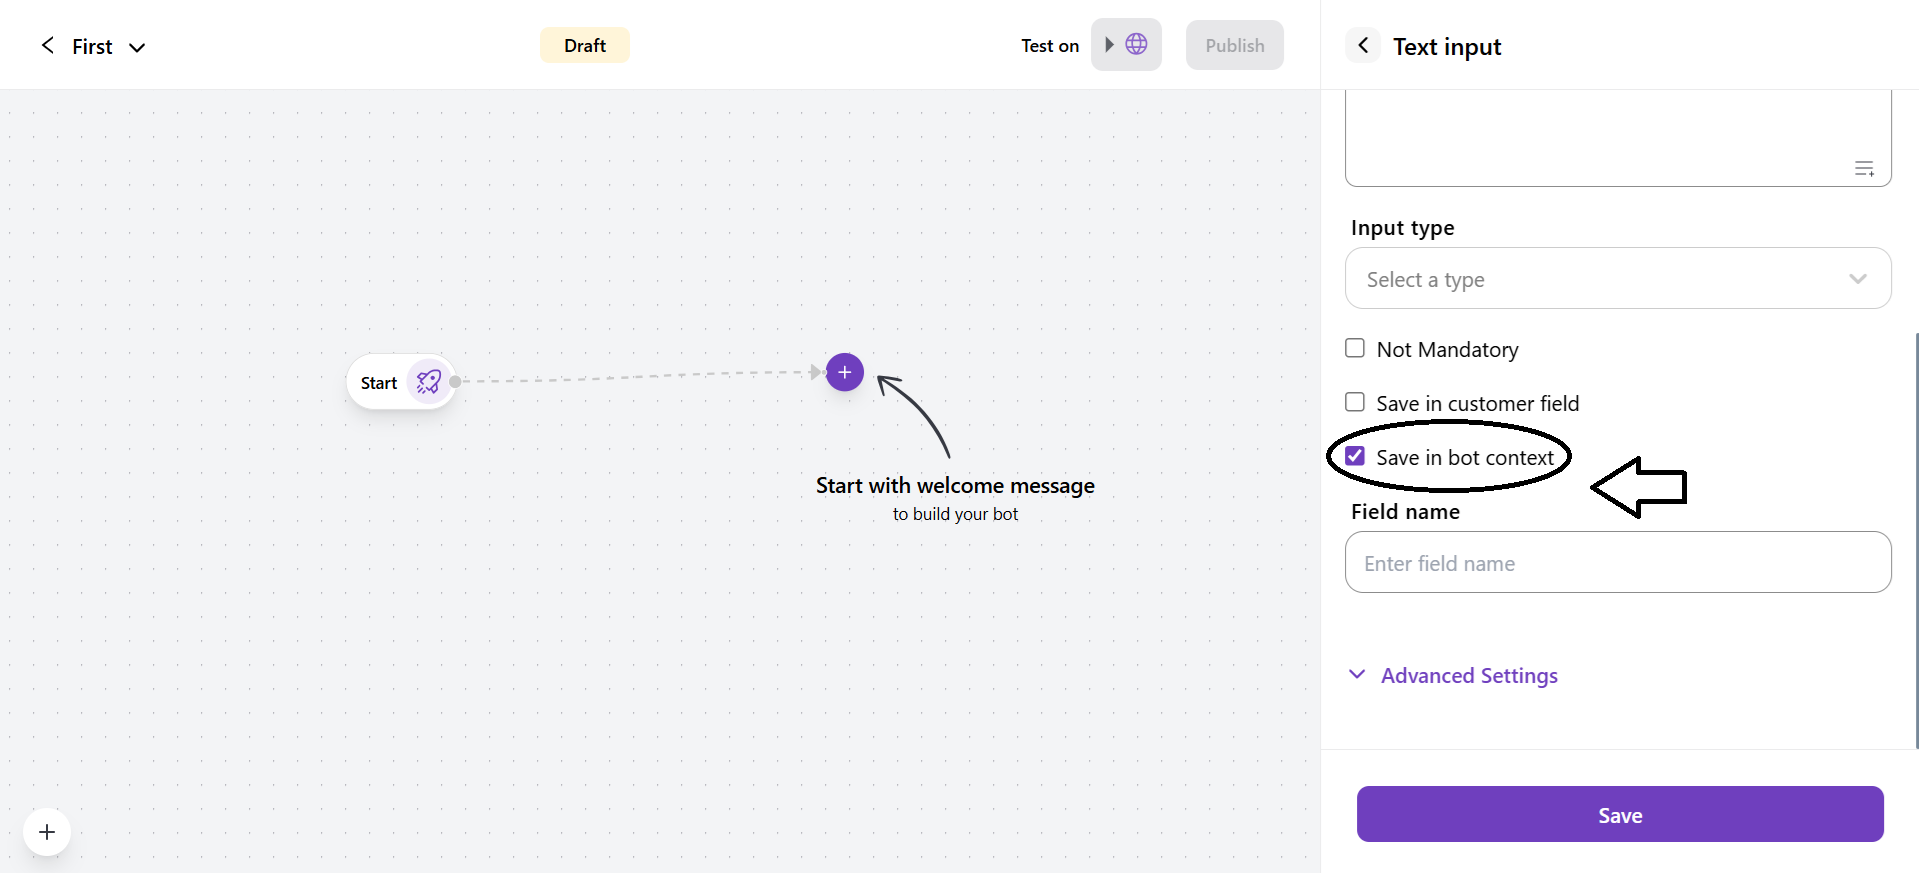1919x873 pixels.
Task: Click the Draft status label
Action: 584,46
